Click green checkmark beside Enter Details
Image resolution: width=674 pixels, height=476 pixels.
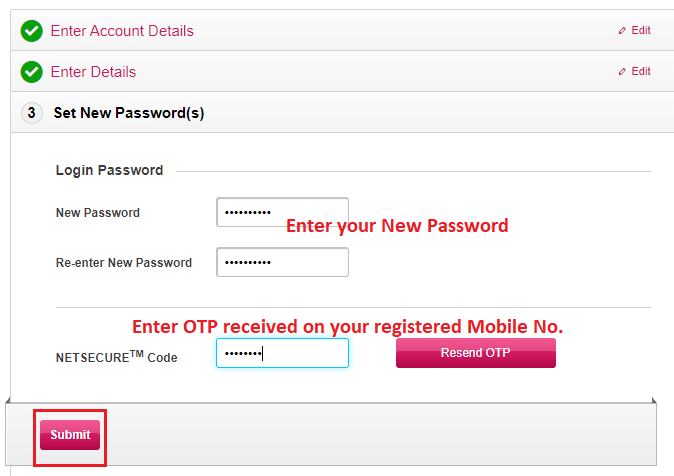click(32, 72)
